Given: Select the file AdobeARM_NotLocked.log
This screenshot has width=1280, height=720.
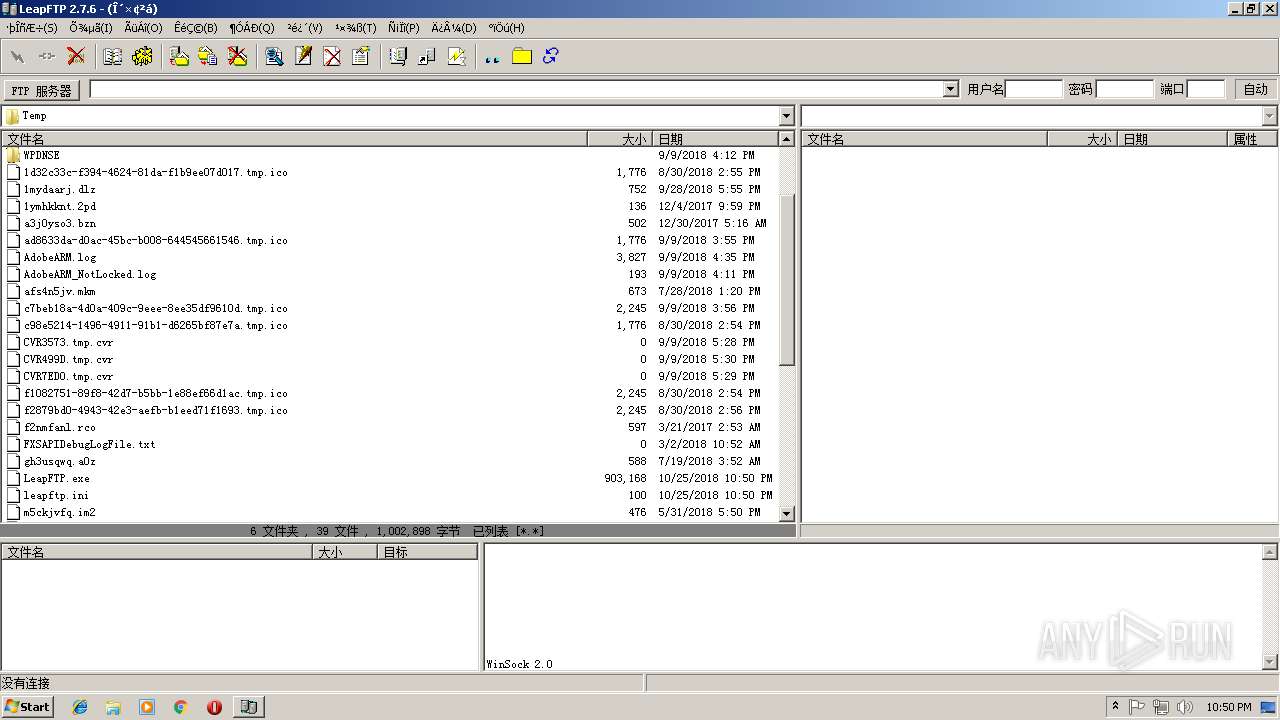Looking at the screenshot, I should 90,274.
